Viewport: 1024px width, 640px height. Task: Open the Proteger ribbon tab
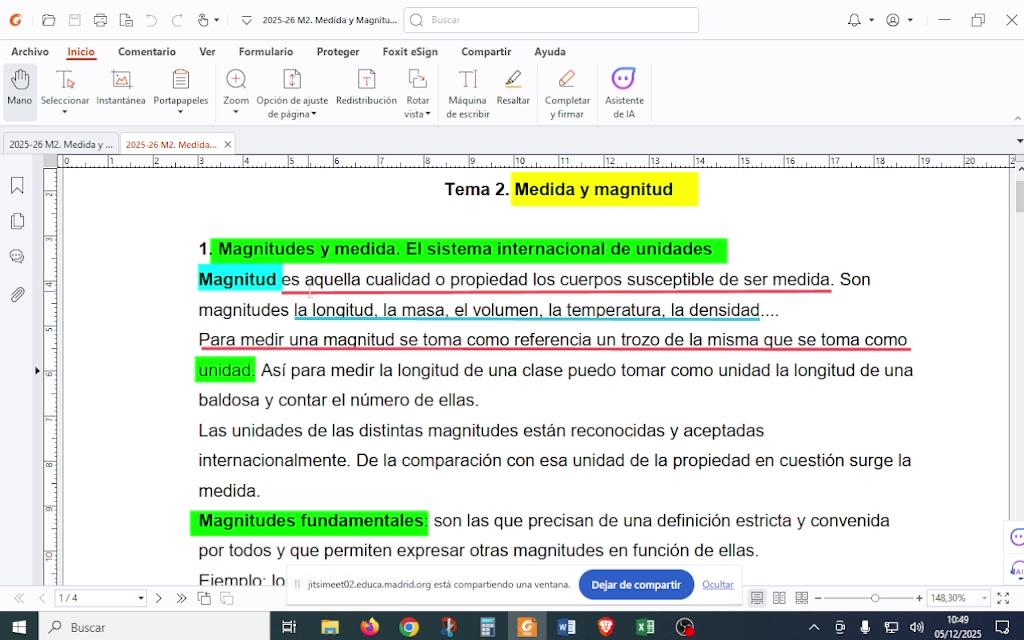(x=337, y=52)
